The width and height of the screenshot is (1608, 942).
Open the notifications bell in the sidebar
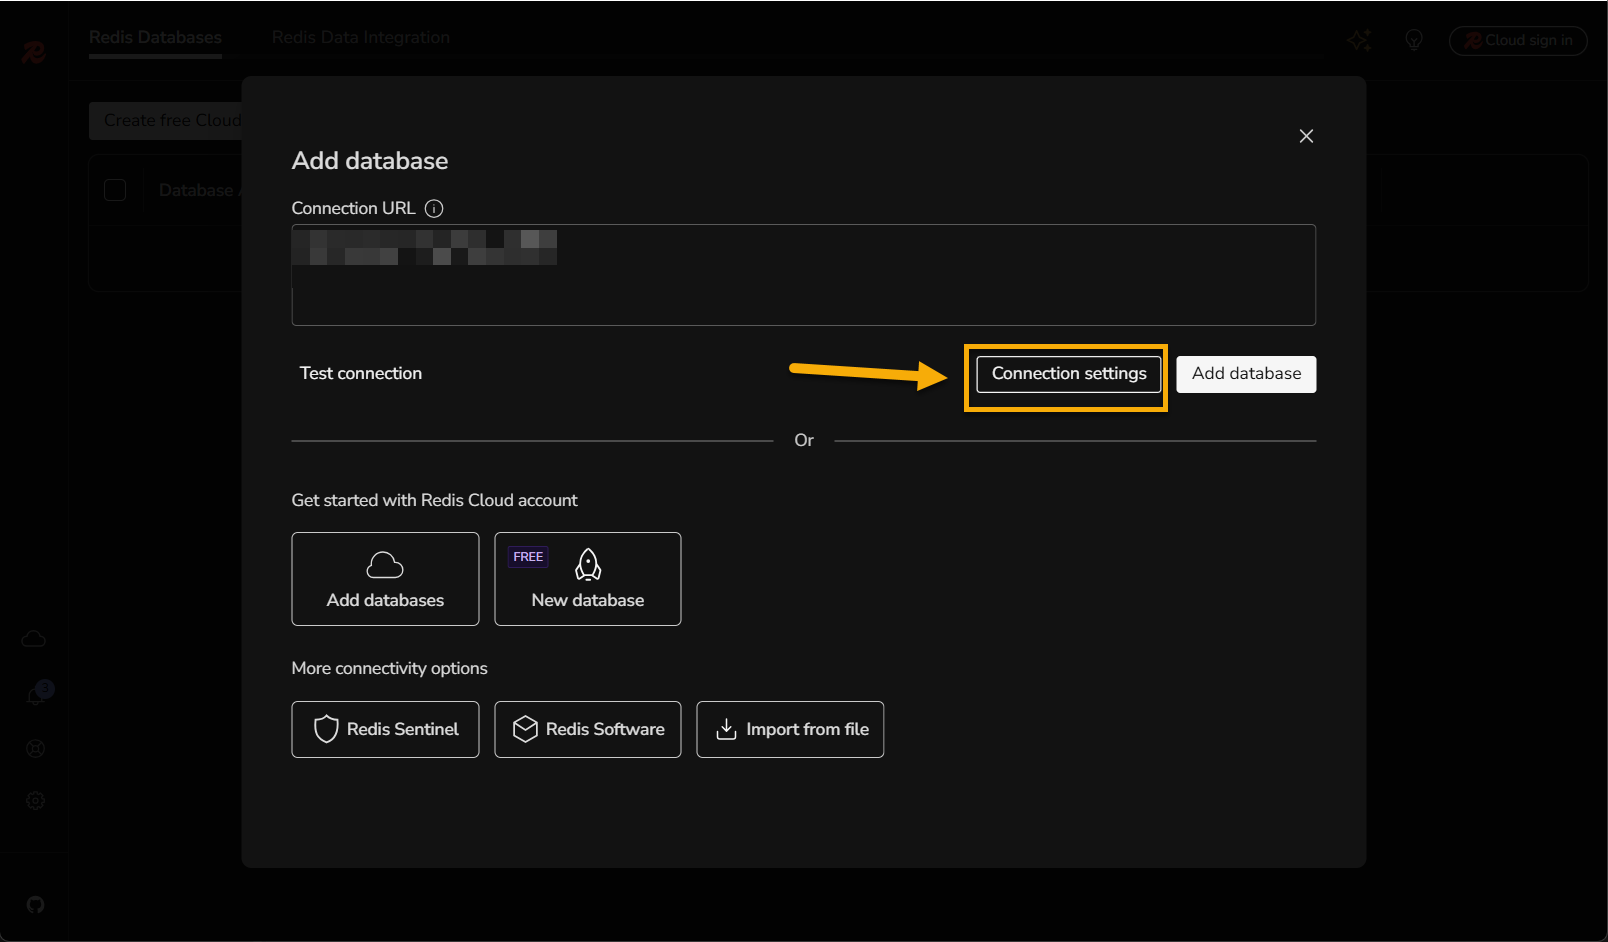[x=36, y=696]
